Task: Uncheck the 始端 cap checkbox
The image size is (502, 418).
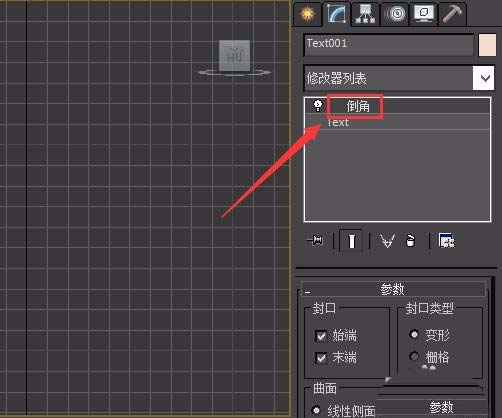Action: (321, 336)
